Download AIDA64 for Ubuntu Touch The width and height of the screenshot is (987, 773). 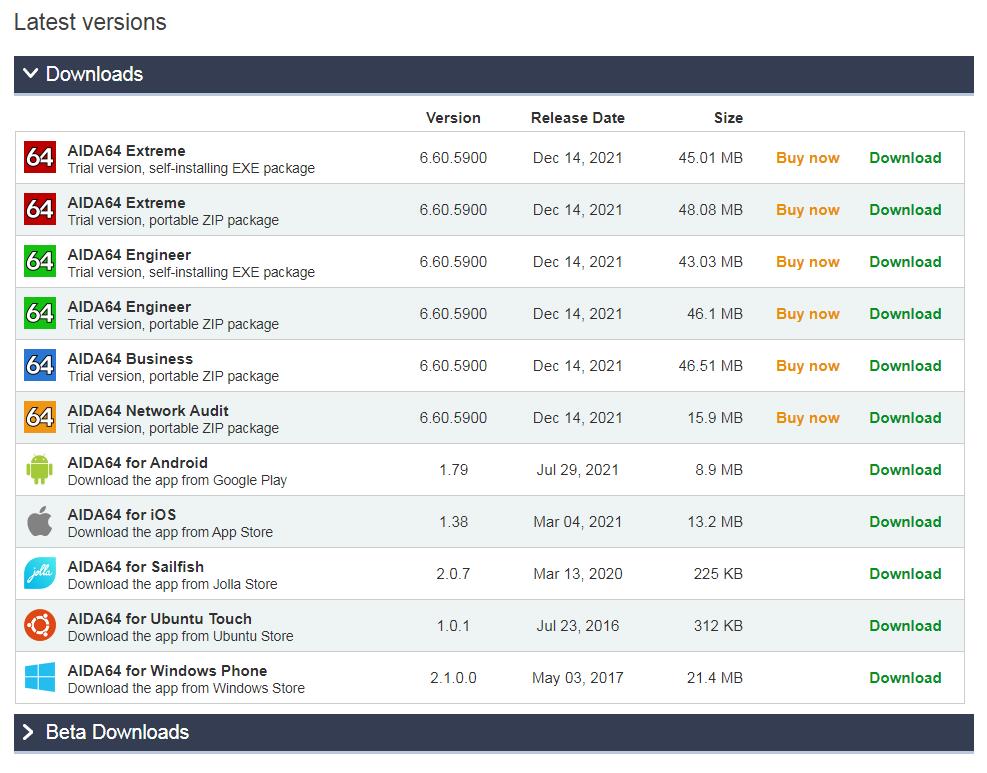[905, 626]
